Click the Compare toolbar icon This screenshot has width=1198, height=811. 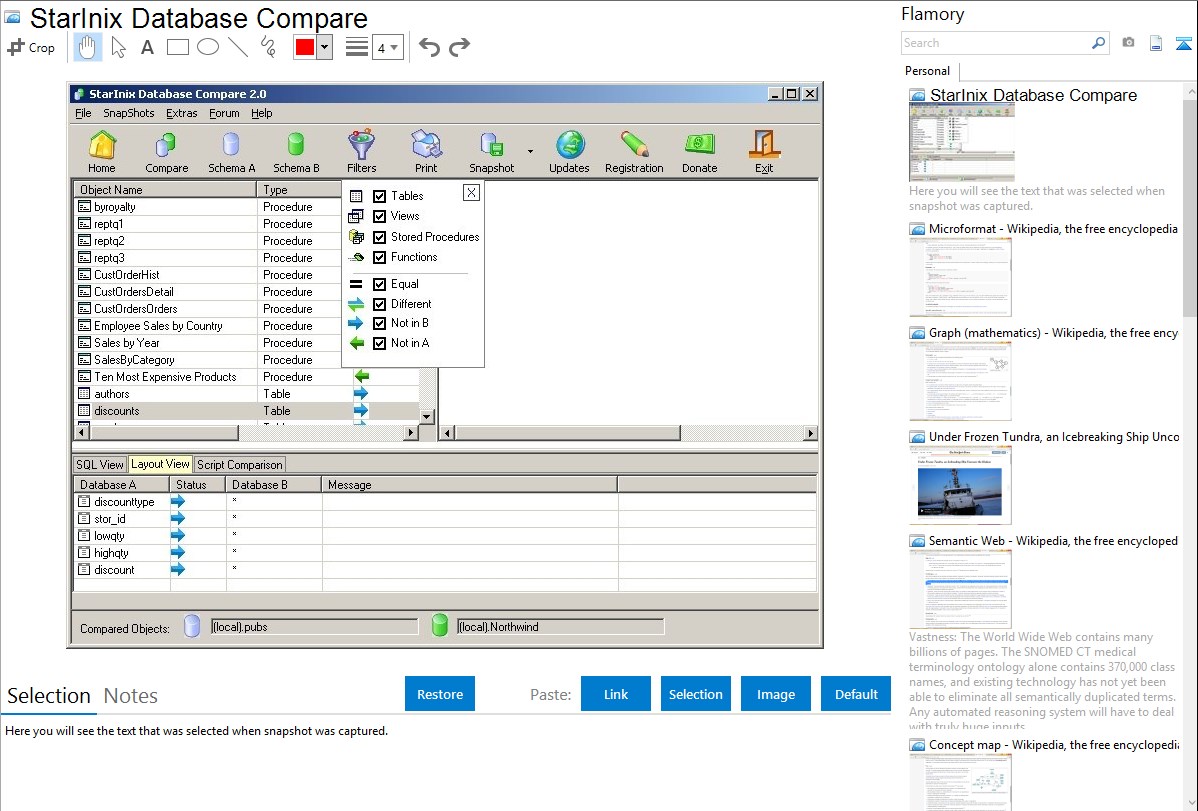pos(167,152)
